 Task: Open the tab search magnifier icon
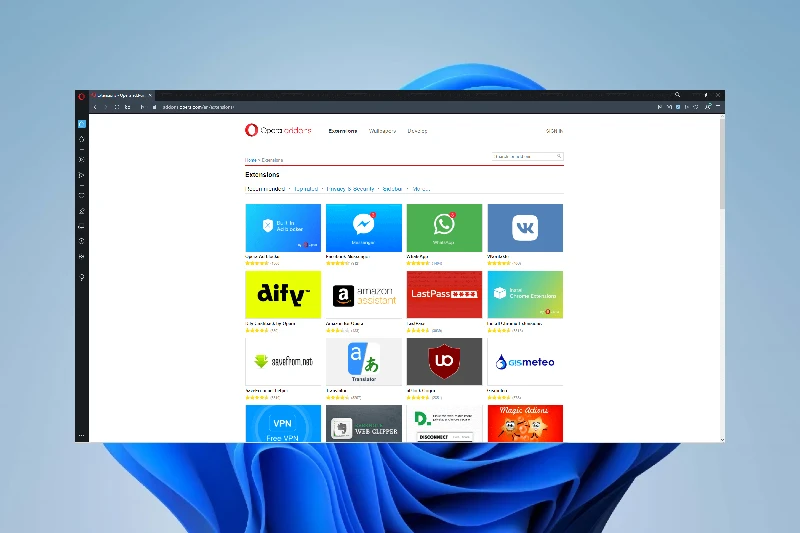[x=678, y=95]
